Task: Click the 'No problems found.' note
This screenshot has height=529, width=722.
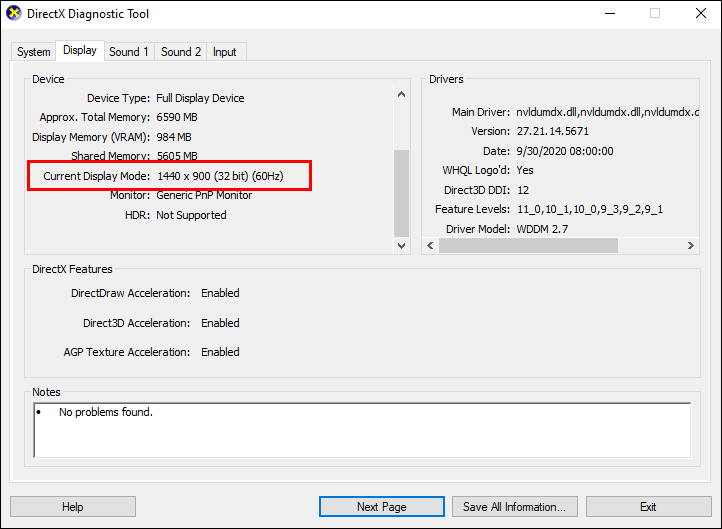Action: pyautogui.click(x=105, y=412)
